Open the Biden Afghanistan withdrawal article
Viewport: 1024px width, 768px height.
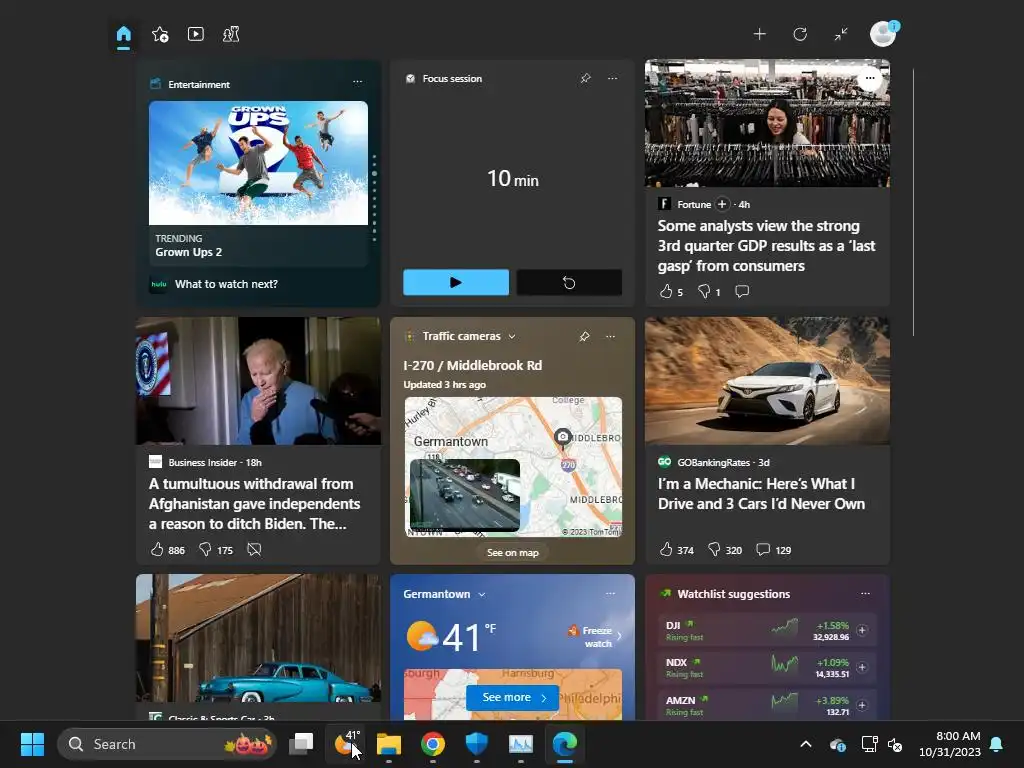(255, 504)
